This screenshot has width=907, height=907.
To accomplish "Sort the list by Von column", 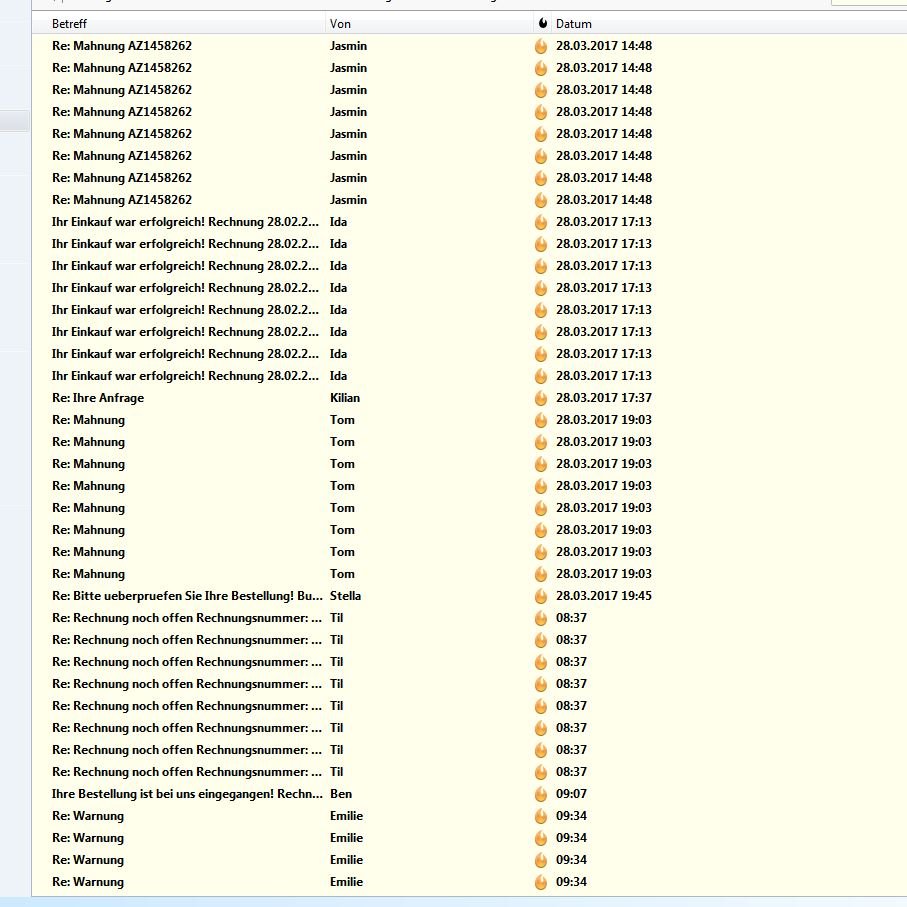I will point(429,24).
